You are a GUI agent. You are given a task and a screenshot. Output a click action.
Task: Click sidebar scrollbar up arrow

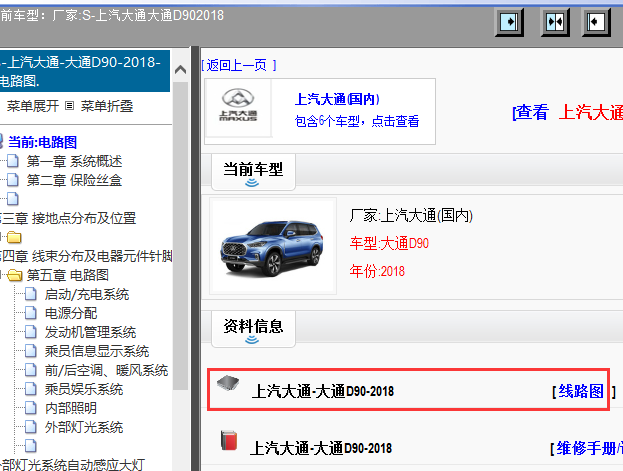pyautogui.click(x=180, y=70)
